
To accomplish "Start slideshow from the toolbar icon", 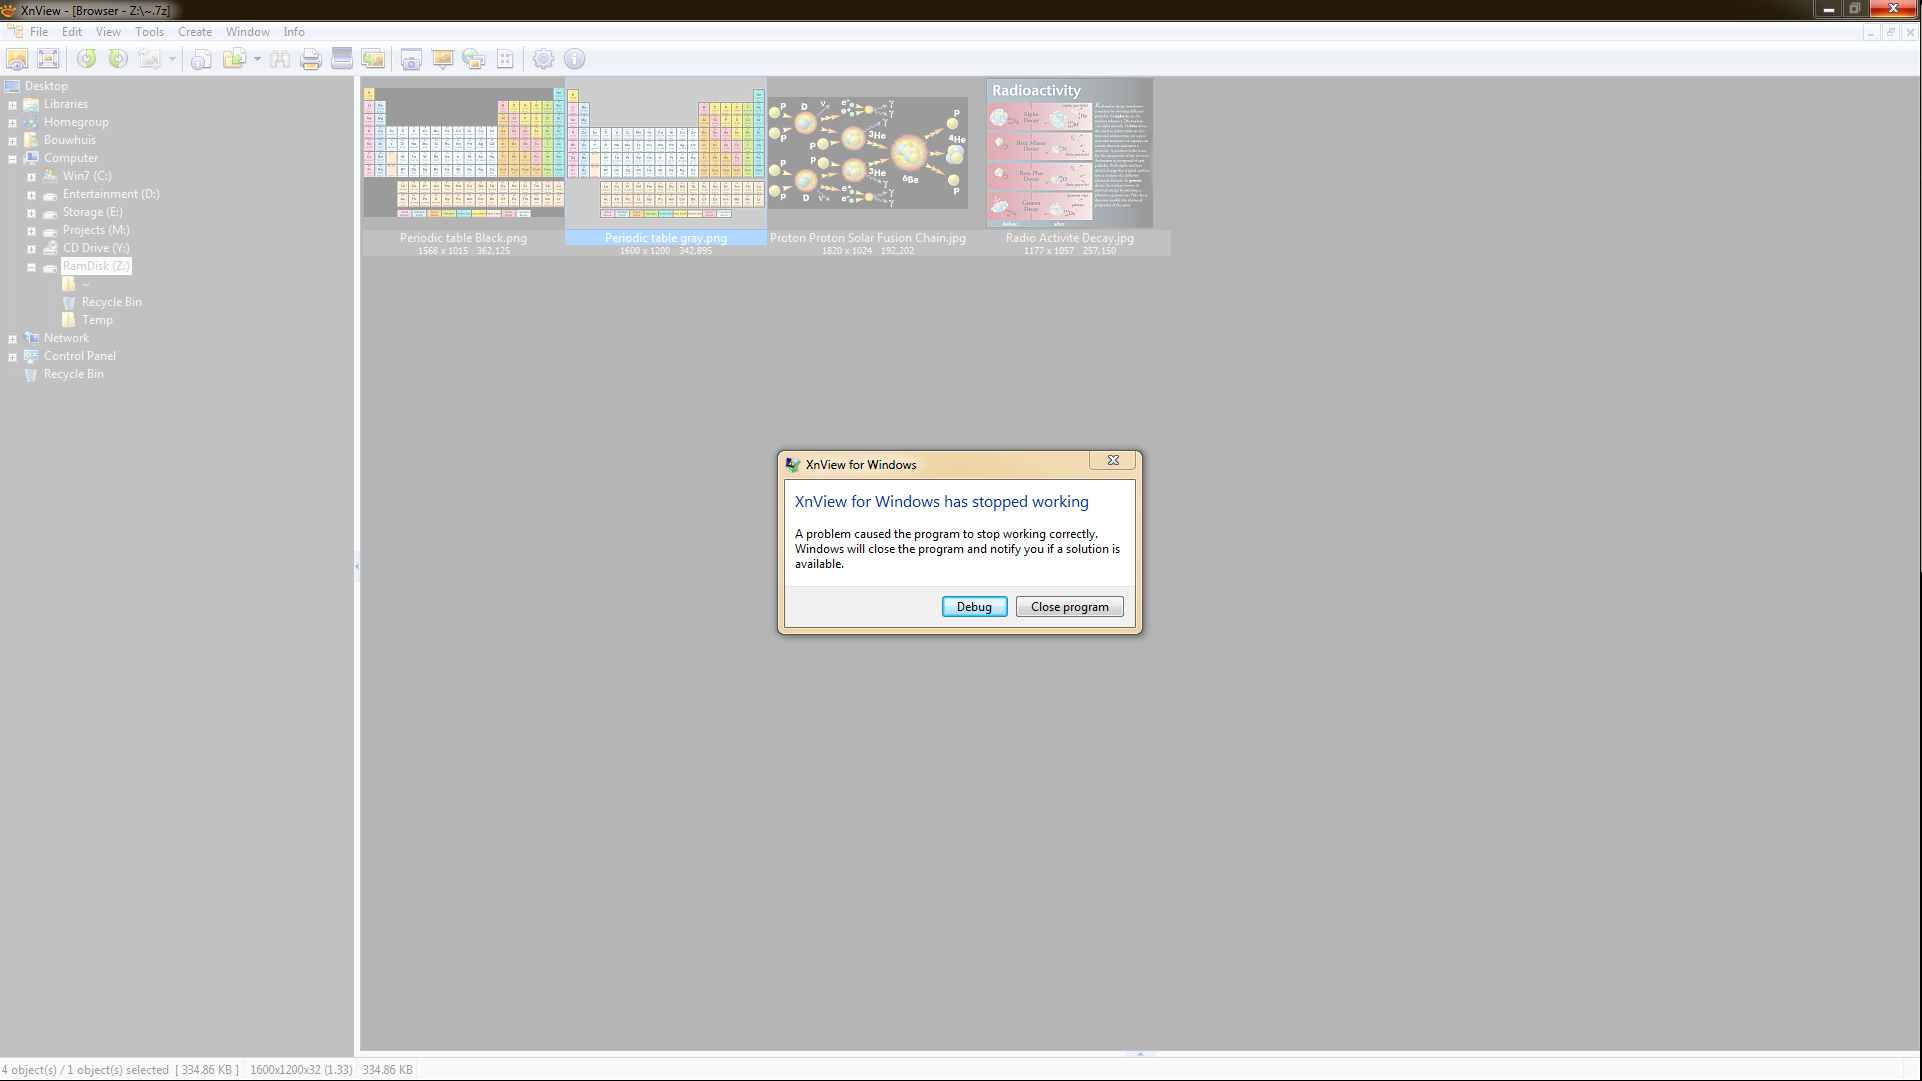I will pos(442,59).
